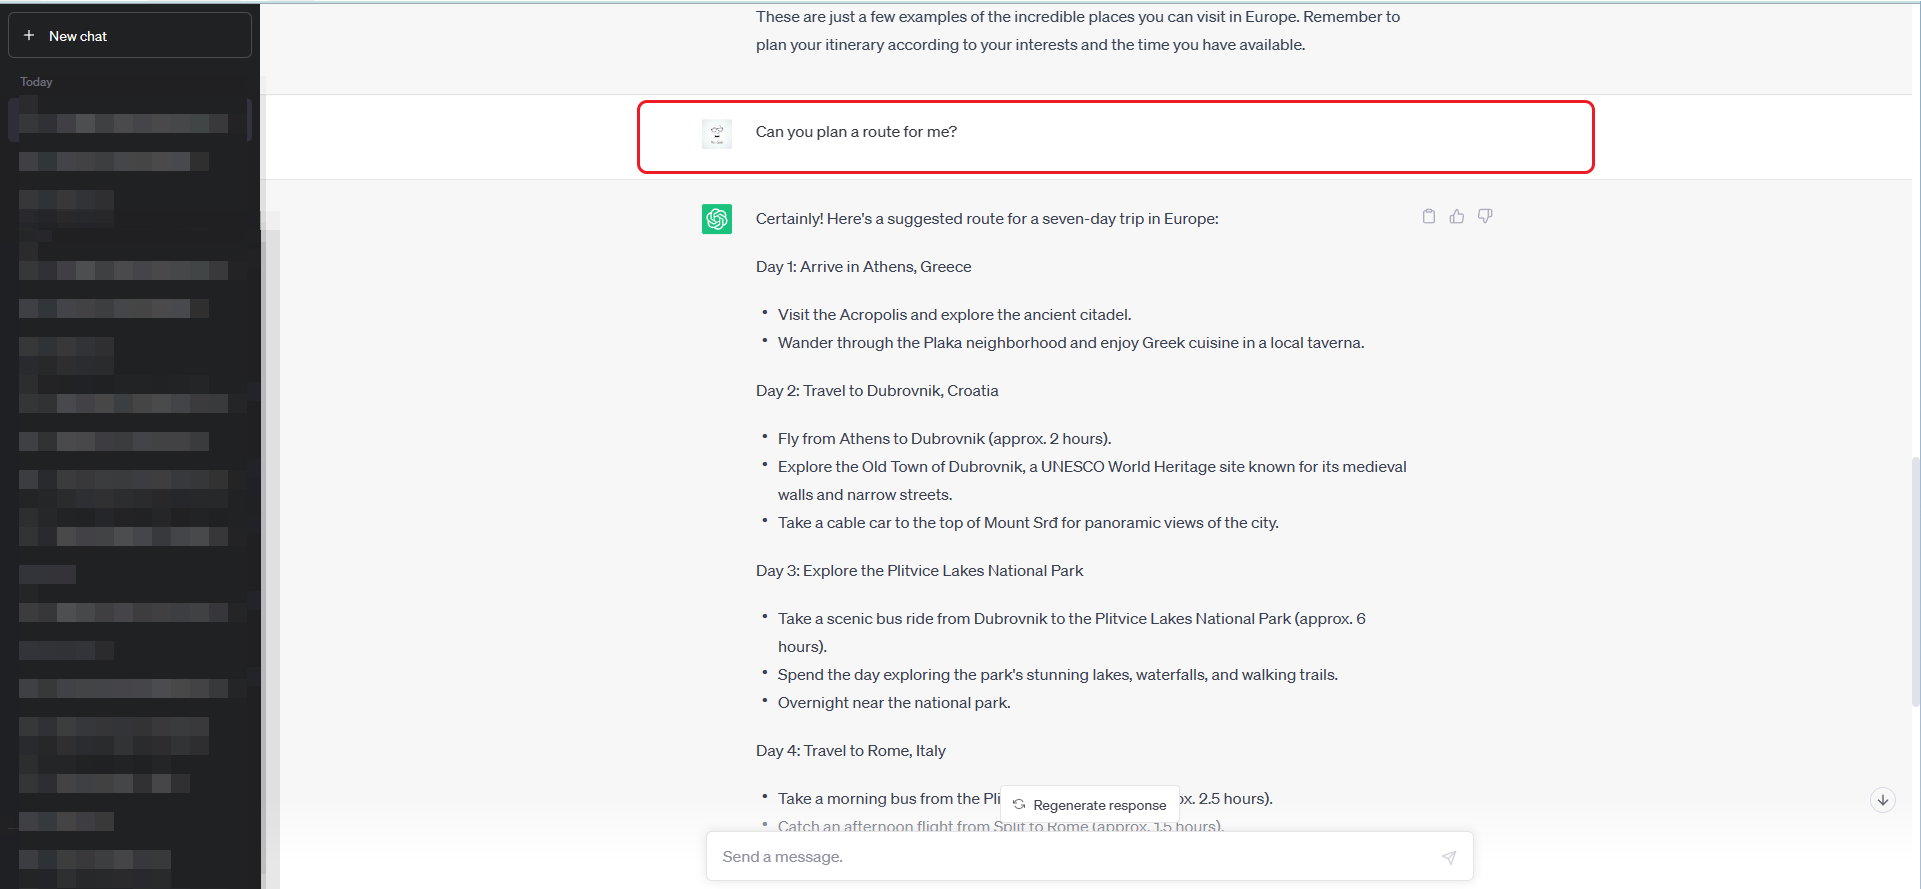Viewport: 1921px width, 889px height.
Task: Select the third conversation in the sidebar
Action: click(x=123, y=200)
